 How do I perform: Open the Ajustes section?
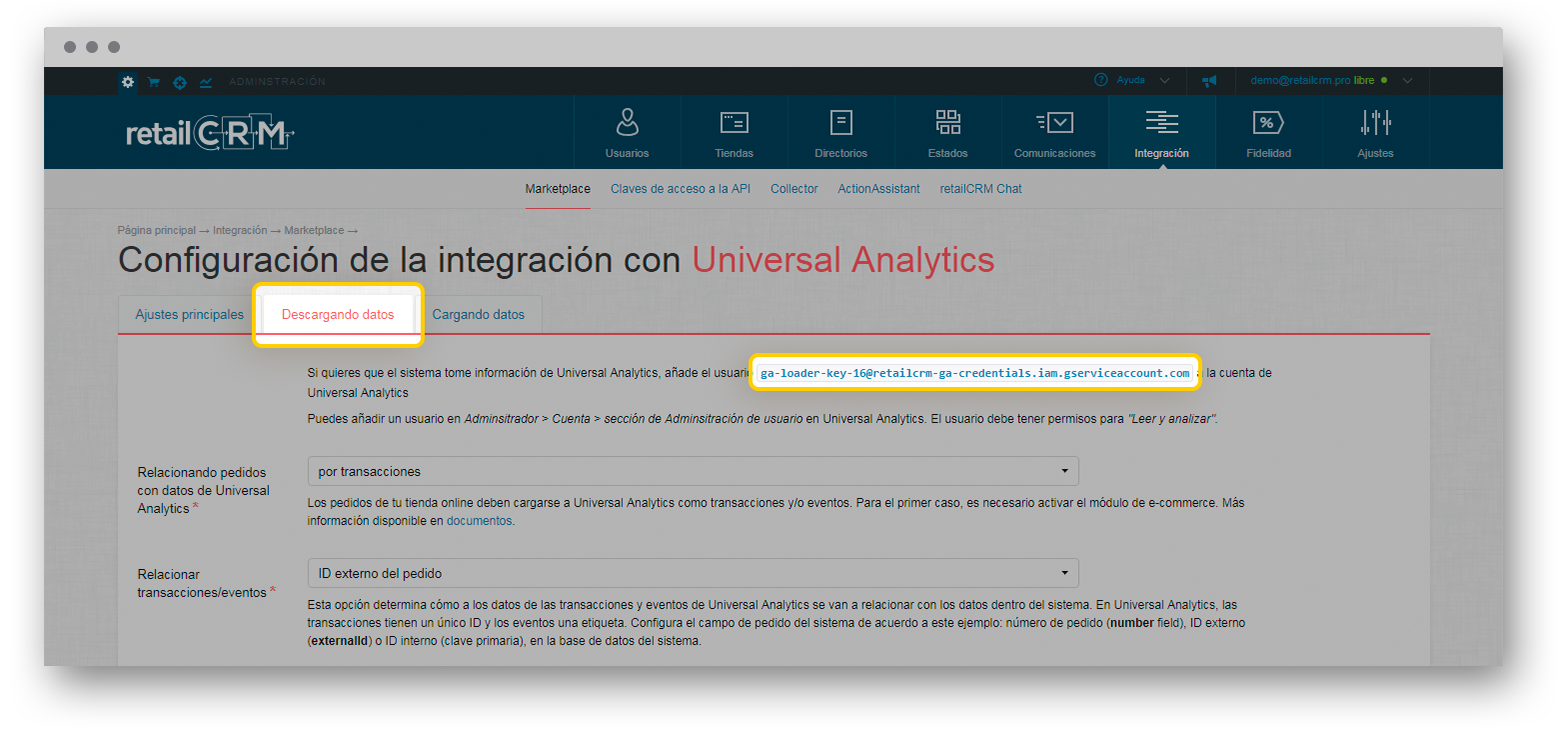point(1376,132)
